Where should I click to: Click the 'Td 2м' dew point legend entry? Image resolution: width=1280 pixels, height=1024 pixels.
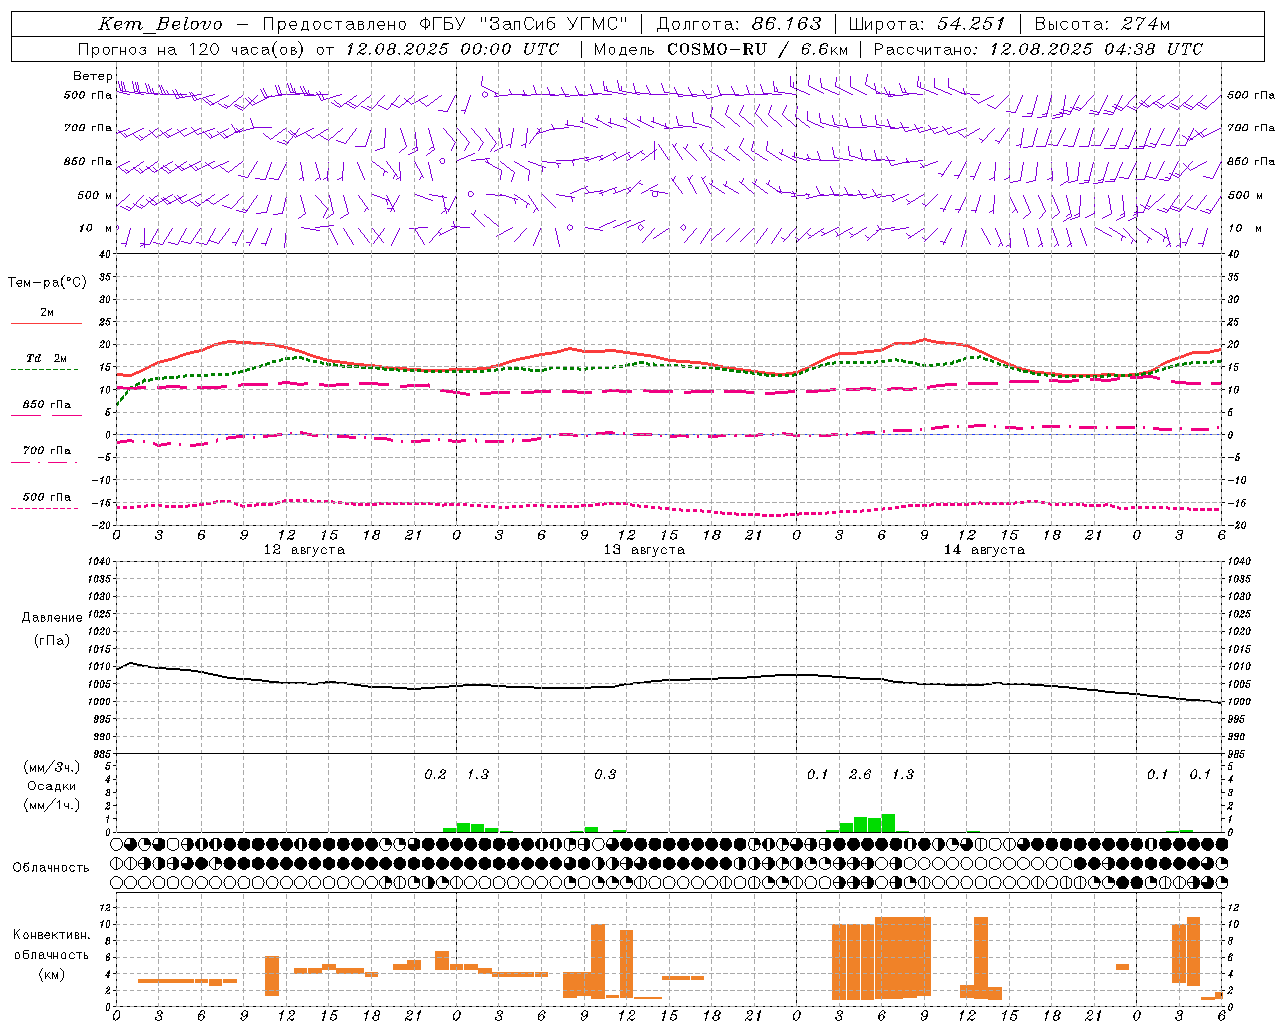click(46, 358)
